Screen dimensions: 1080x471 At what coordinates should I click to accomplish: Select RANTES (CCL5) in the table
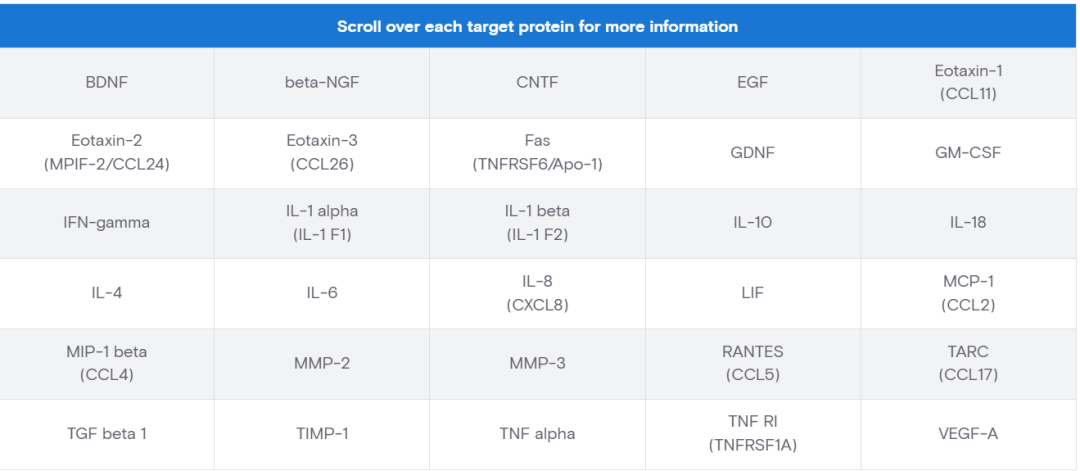click(752, 363)
